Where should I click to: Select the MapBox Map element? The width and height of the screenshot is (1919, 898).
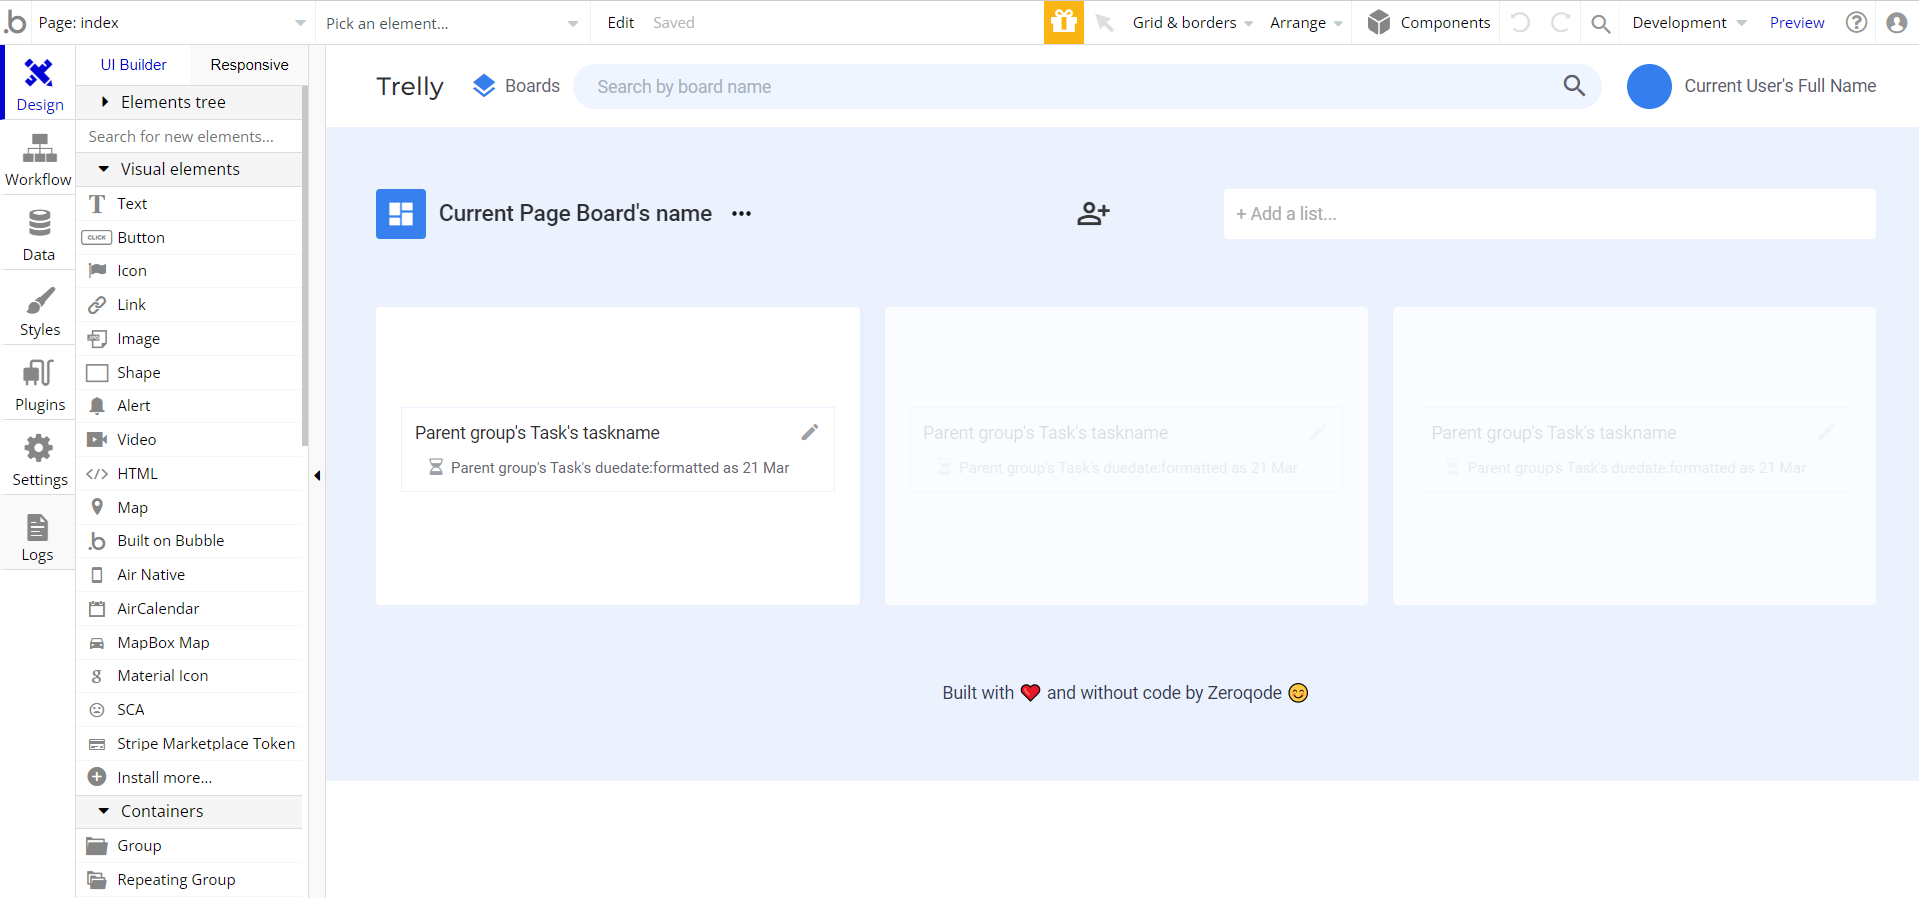(x=189, y=642)
